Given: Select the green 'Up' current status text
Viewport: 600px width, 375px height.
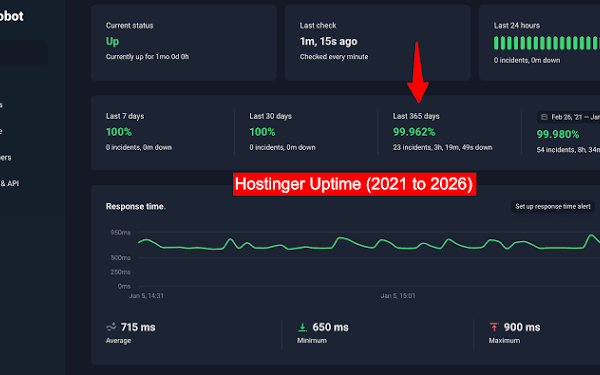Looking at the screenshot, I should coord(112,41).
